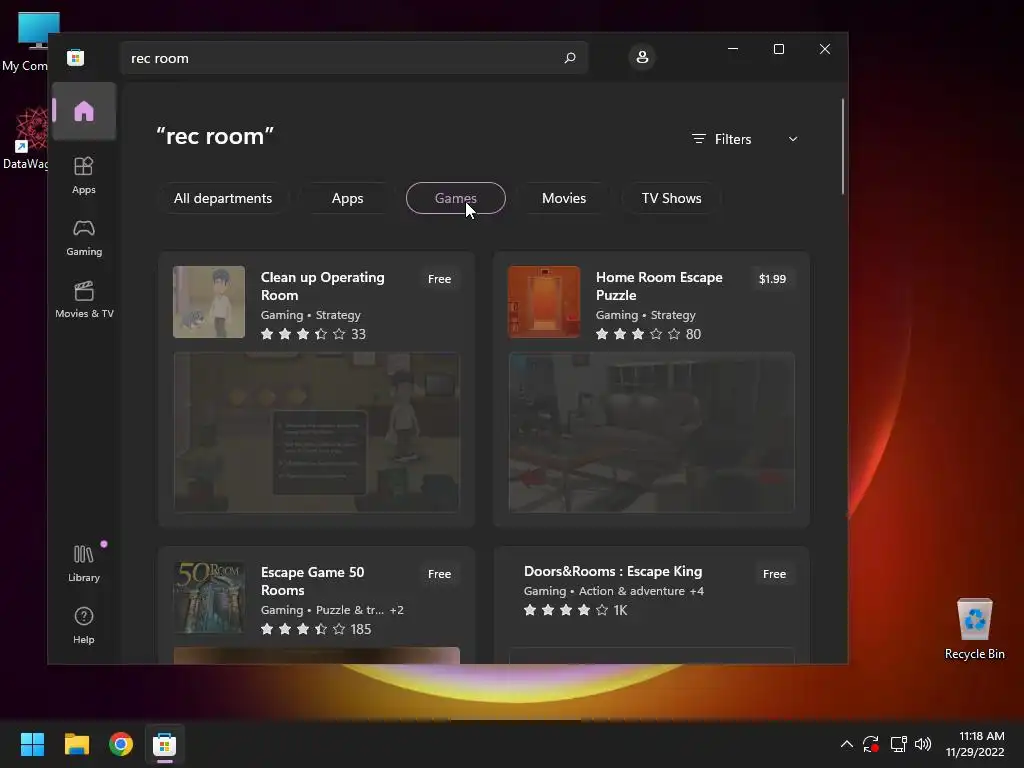Screen dimensions: 1024x768
Task: Open Help in the sidebar
Action: tap(84, 626)
